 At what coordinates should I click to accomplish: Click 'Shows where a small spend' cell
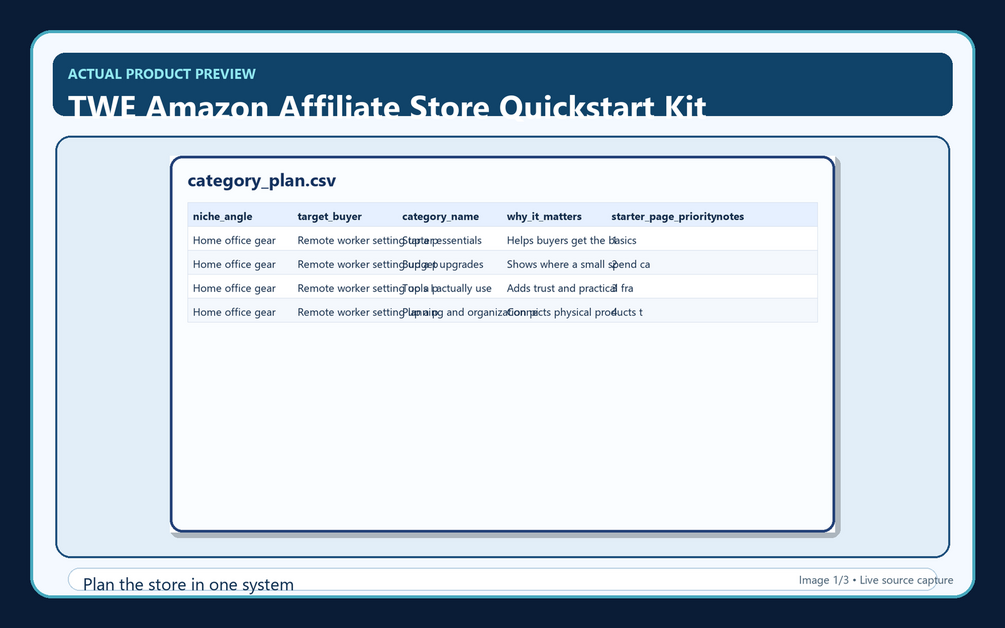click(x=578, y=264)
